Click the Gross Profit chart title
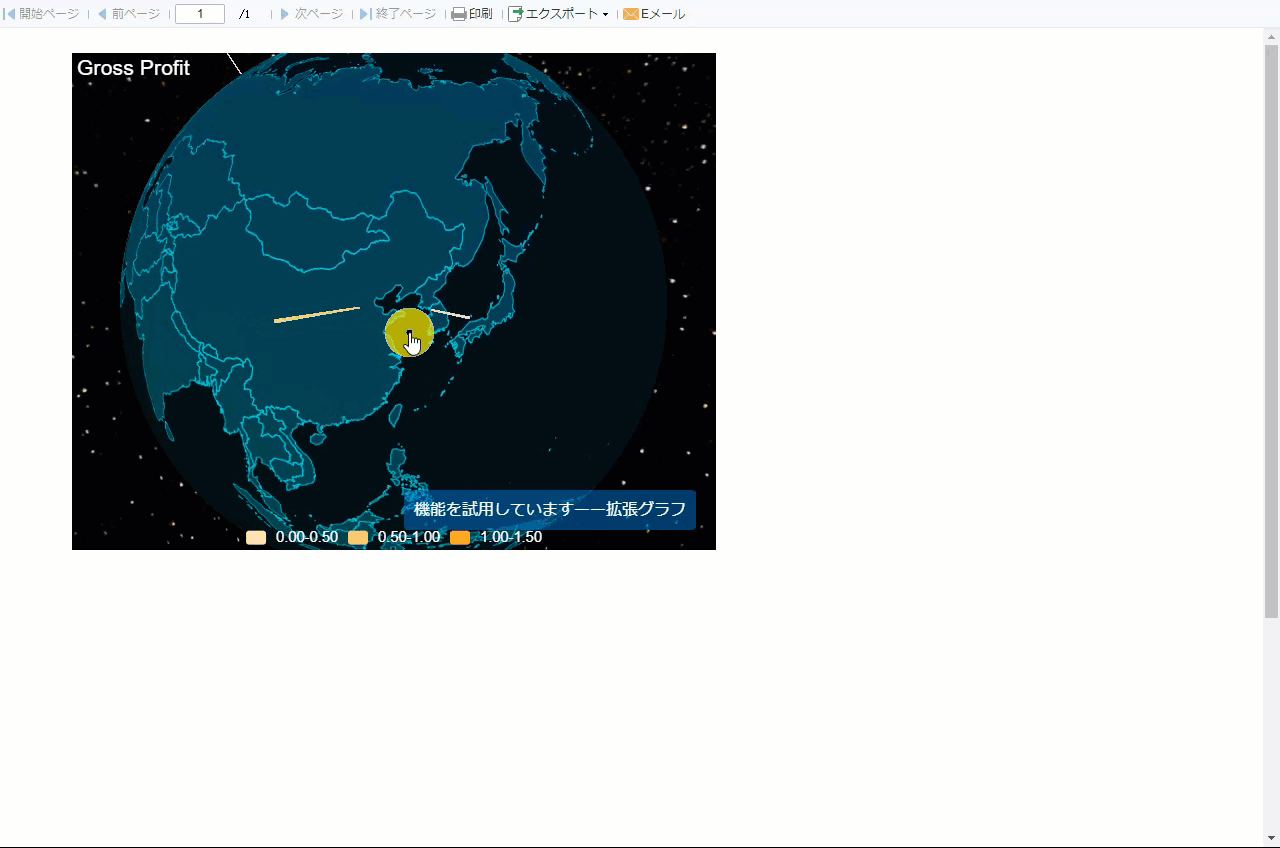Image resolution: width=1280 pixels, height=848 pixels. (x=133, y=68)
